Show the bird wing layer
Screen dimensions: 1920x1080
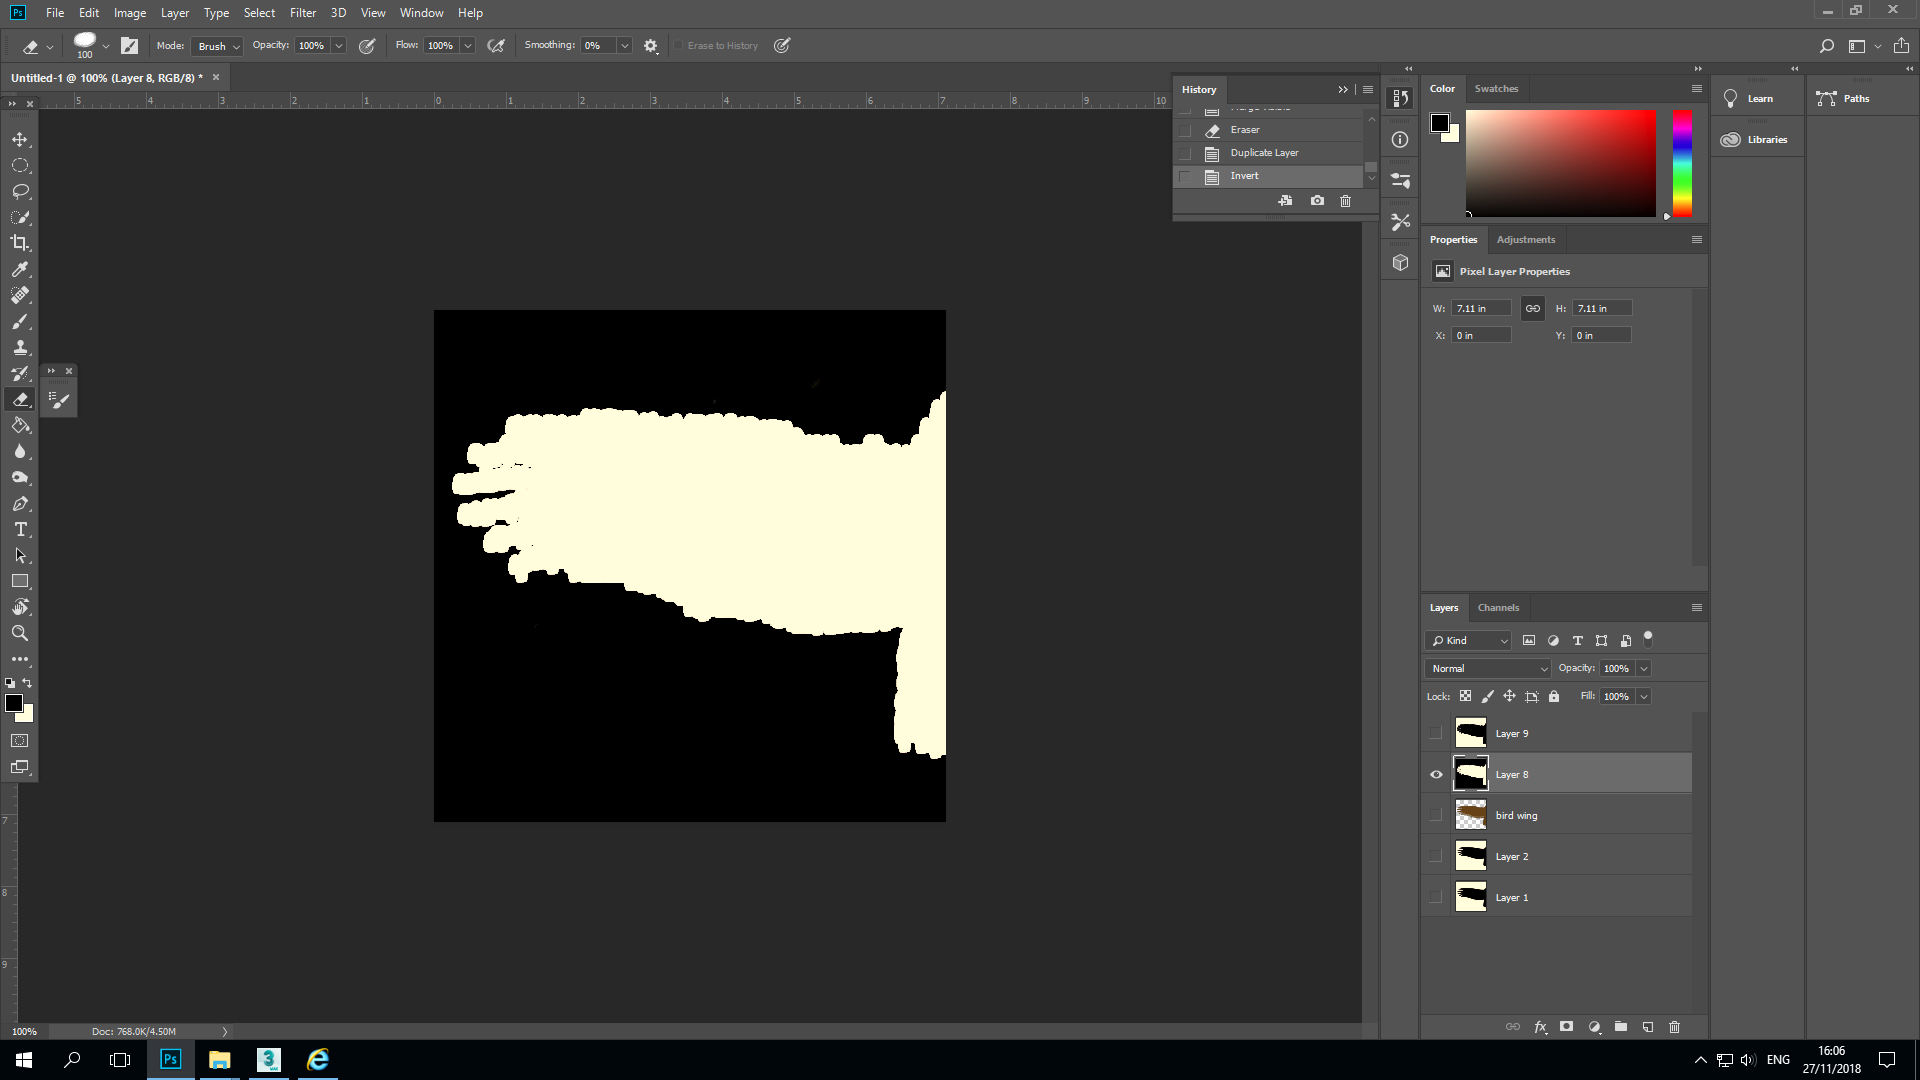[x=1436, y=815]
